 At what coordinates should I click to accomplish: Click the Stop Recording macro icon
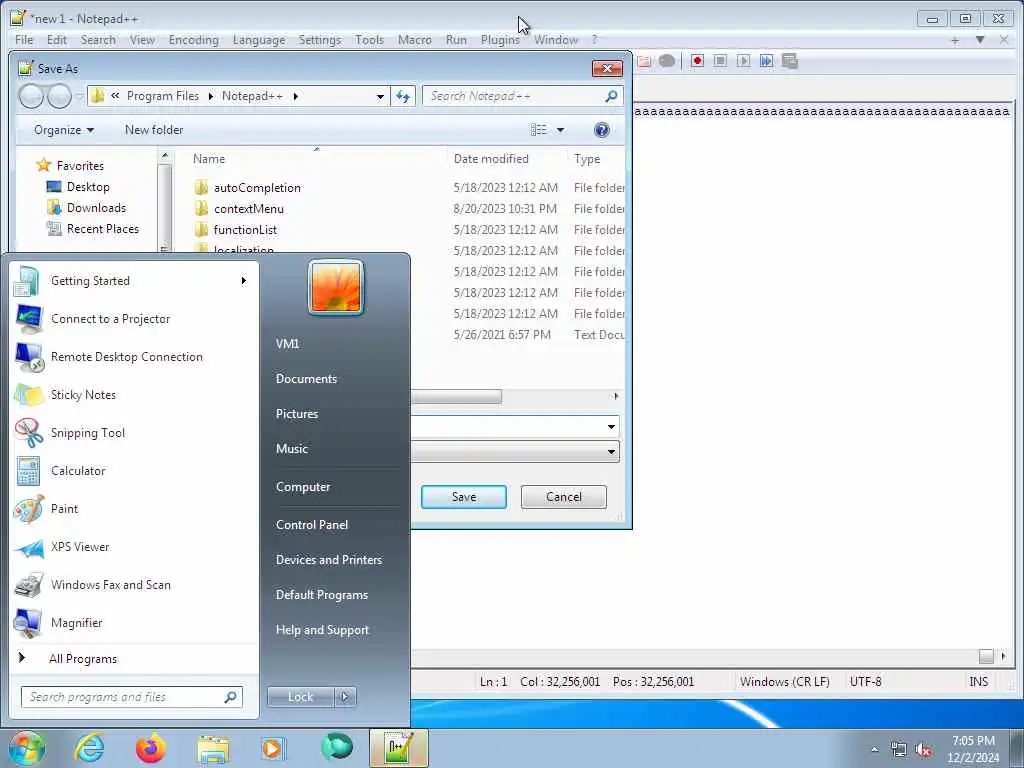tap(720, 61)
